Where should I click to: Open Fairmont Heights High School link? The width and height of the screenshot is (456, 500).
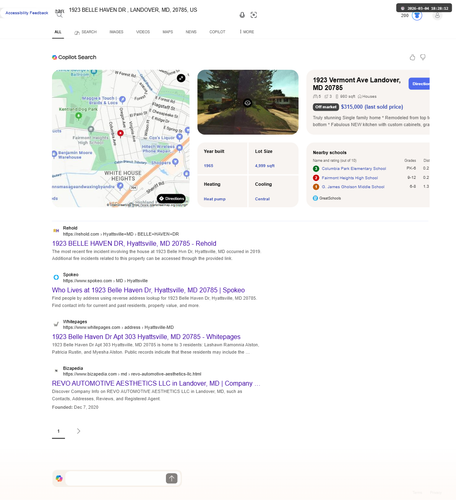(x=350, y=178)
